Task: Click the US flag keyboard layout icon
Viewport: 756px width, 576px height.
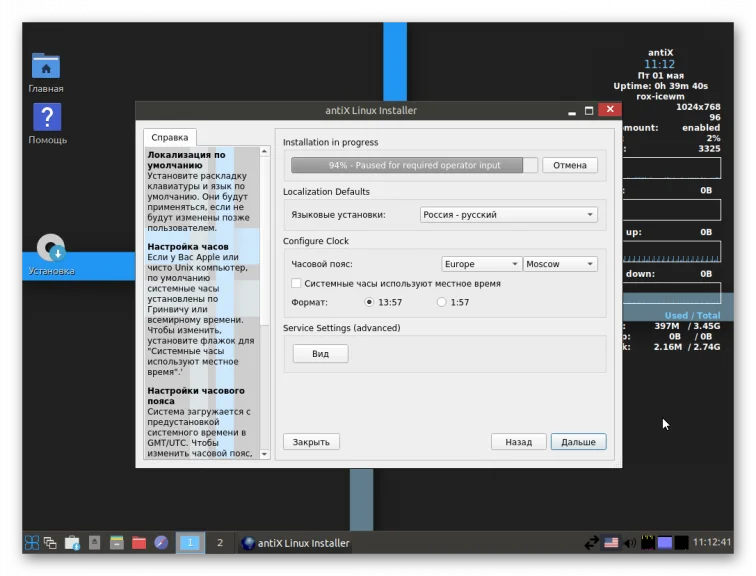Action: (611, 543)
